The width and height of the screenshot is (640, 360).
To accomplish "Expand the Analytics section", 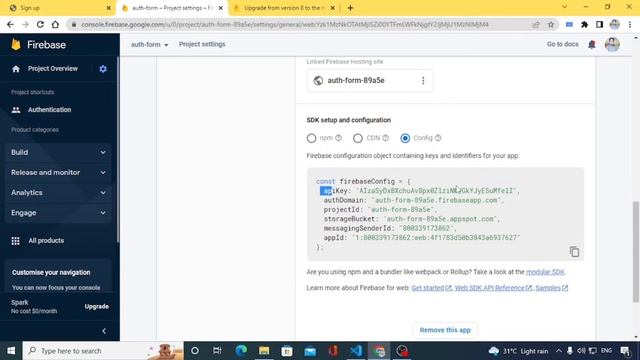I will (x=58, y=193).
